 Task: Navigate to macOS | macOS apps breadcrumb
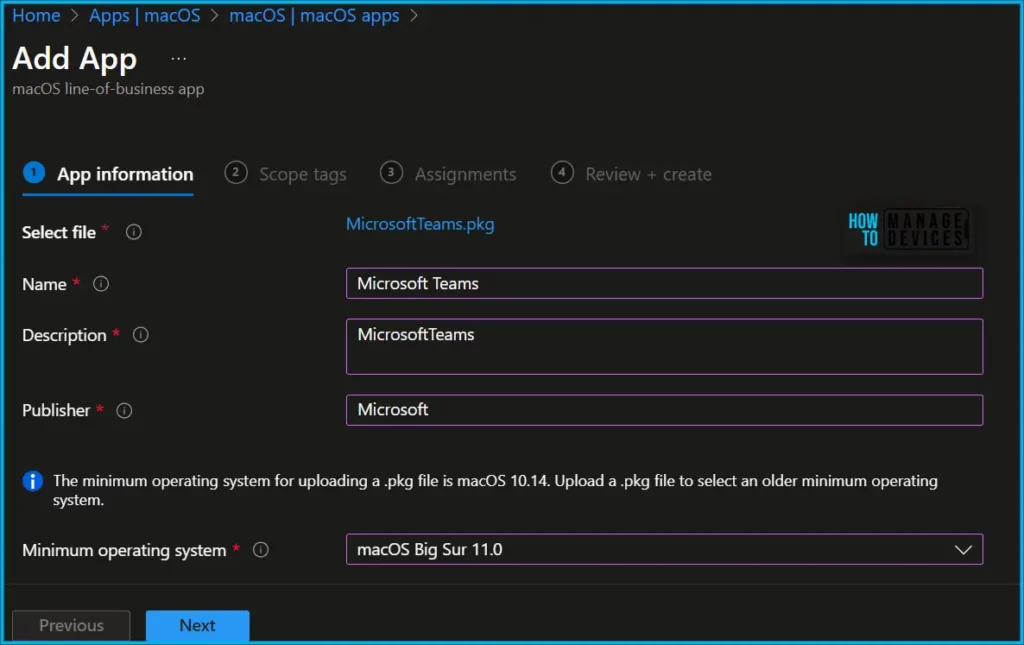point(313,15)
